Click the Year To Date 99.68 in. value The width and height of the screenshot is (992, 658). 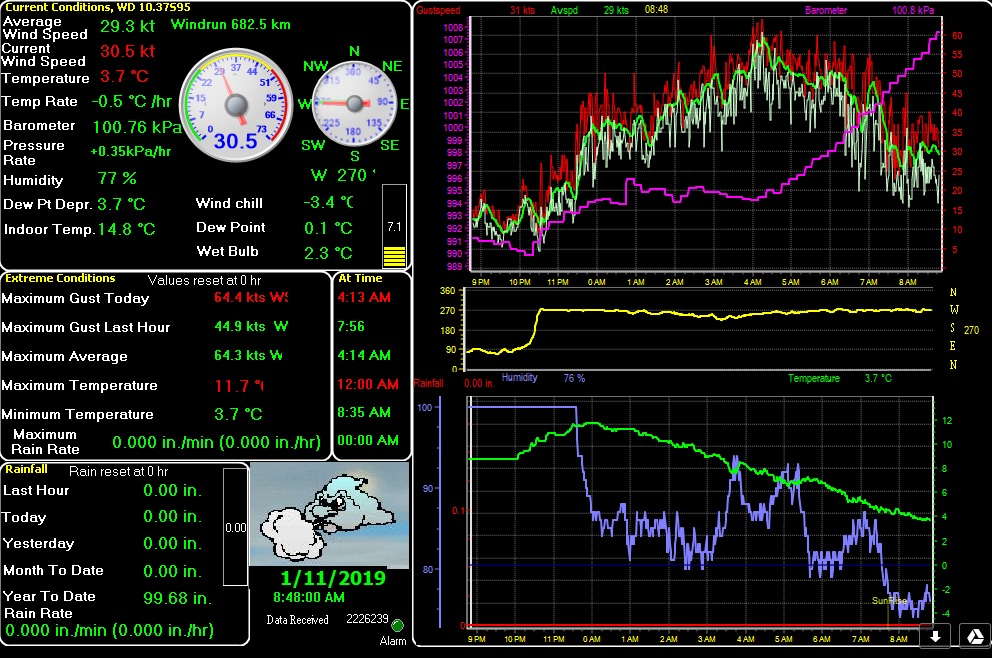pos(177,599)
